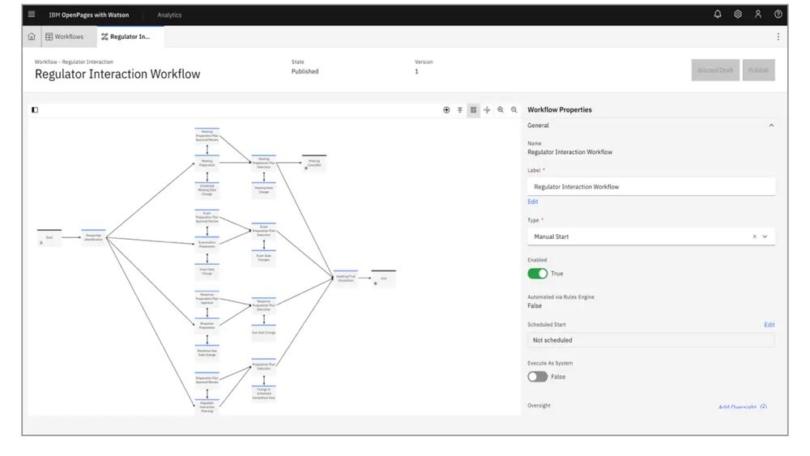Click the Label field for the workflow
The image size is (810, 456).
(650, 186)
